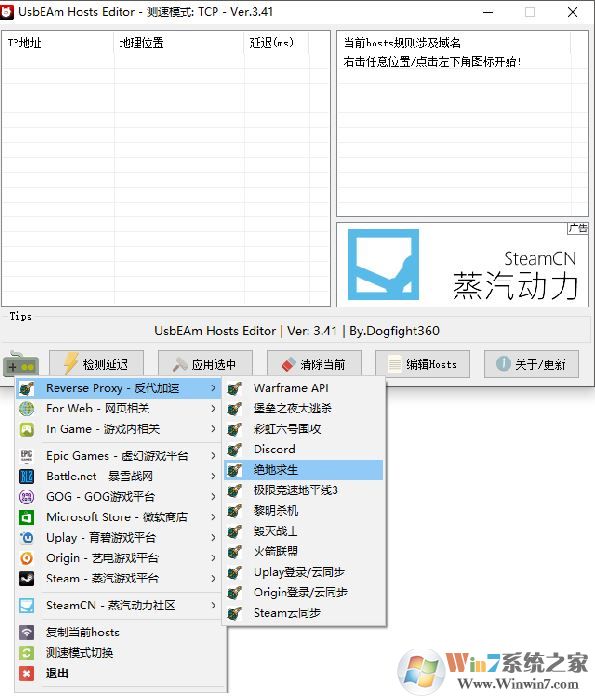Expand the Battle.net submenu arrow

pyautogui.click(x=214, y=476)
